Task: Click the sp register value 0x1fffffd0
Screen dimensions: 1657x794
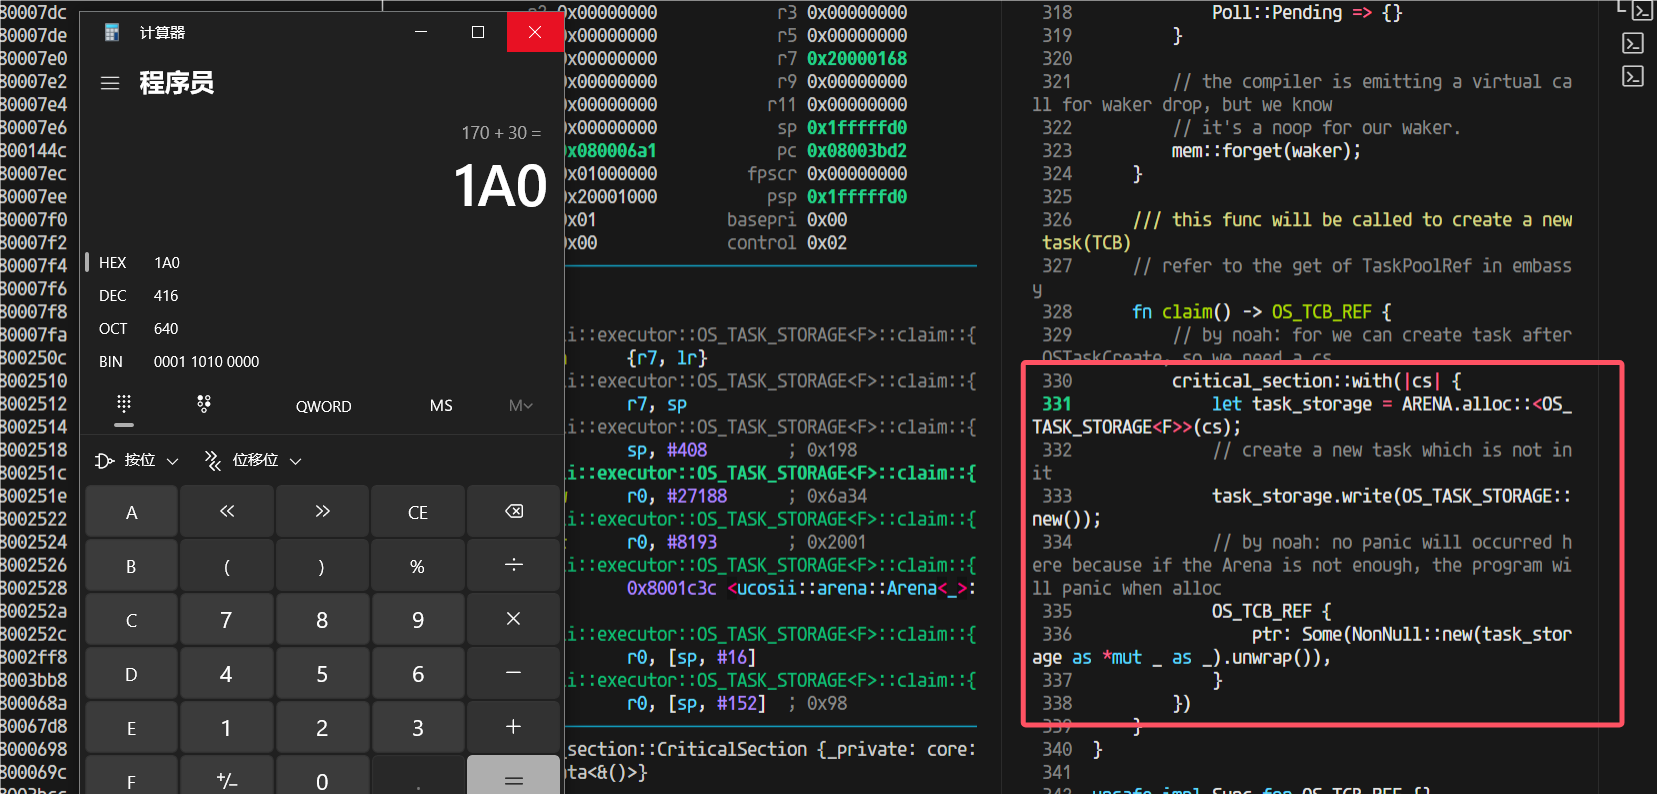Action: point(857,128)
